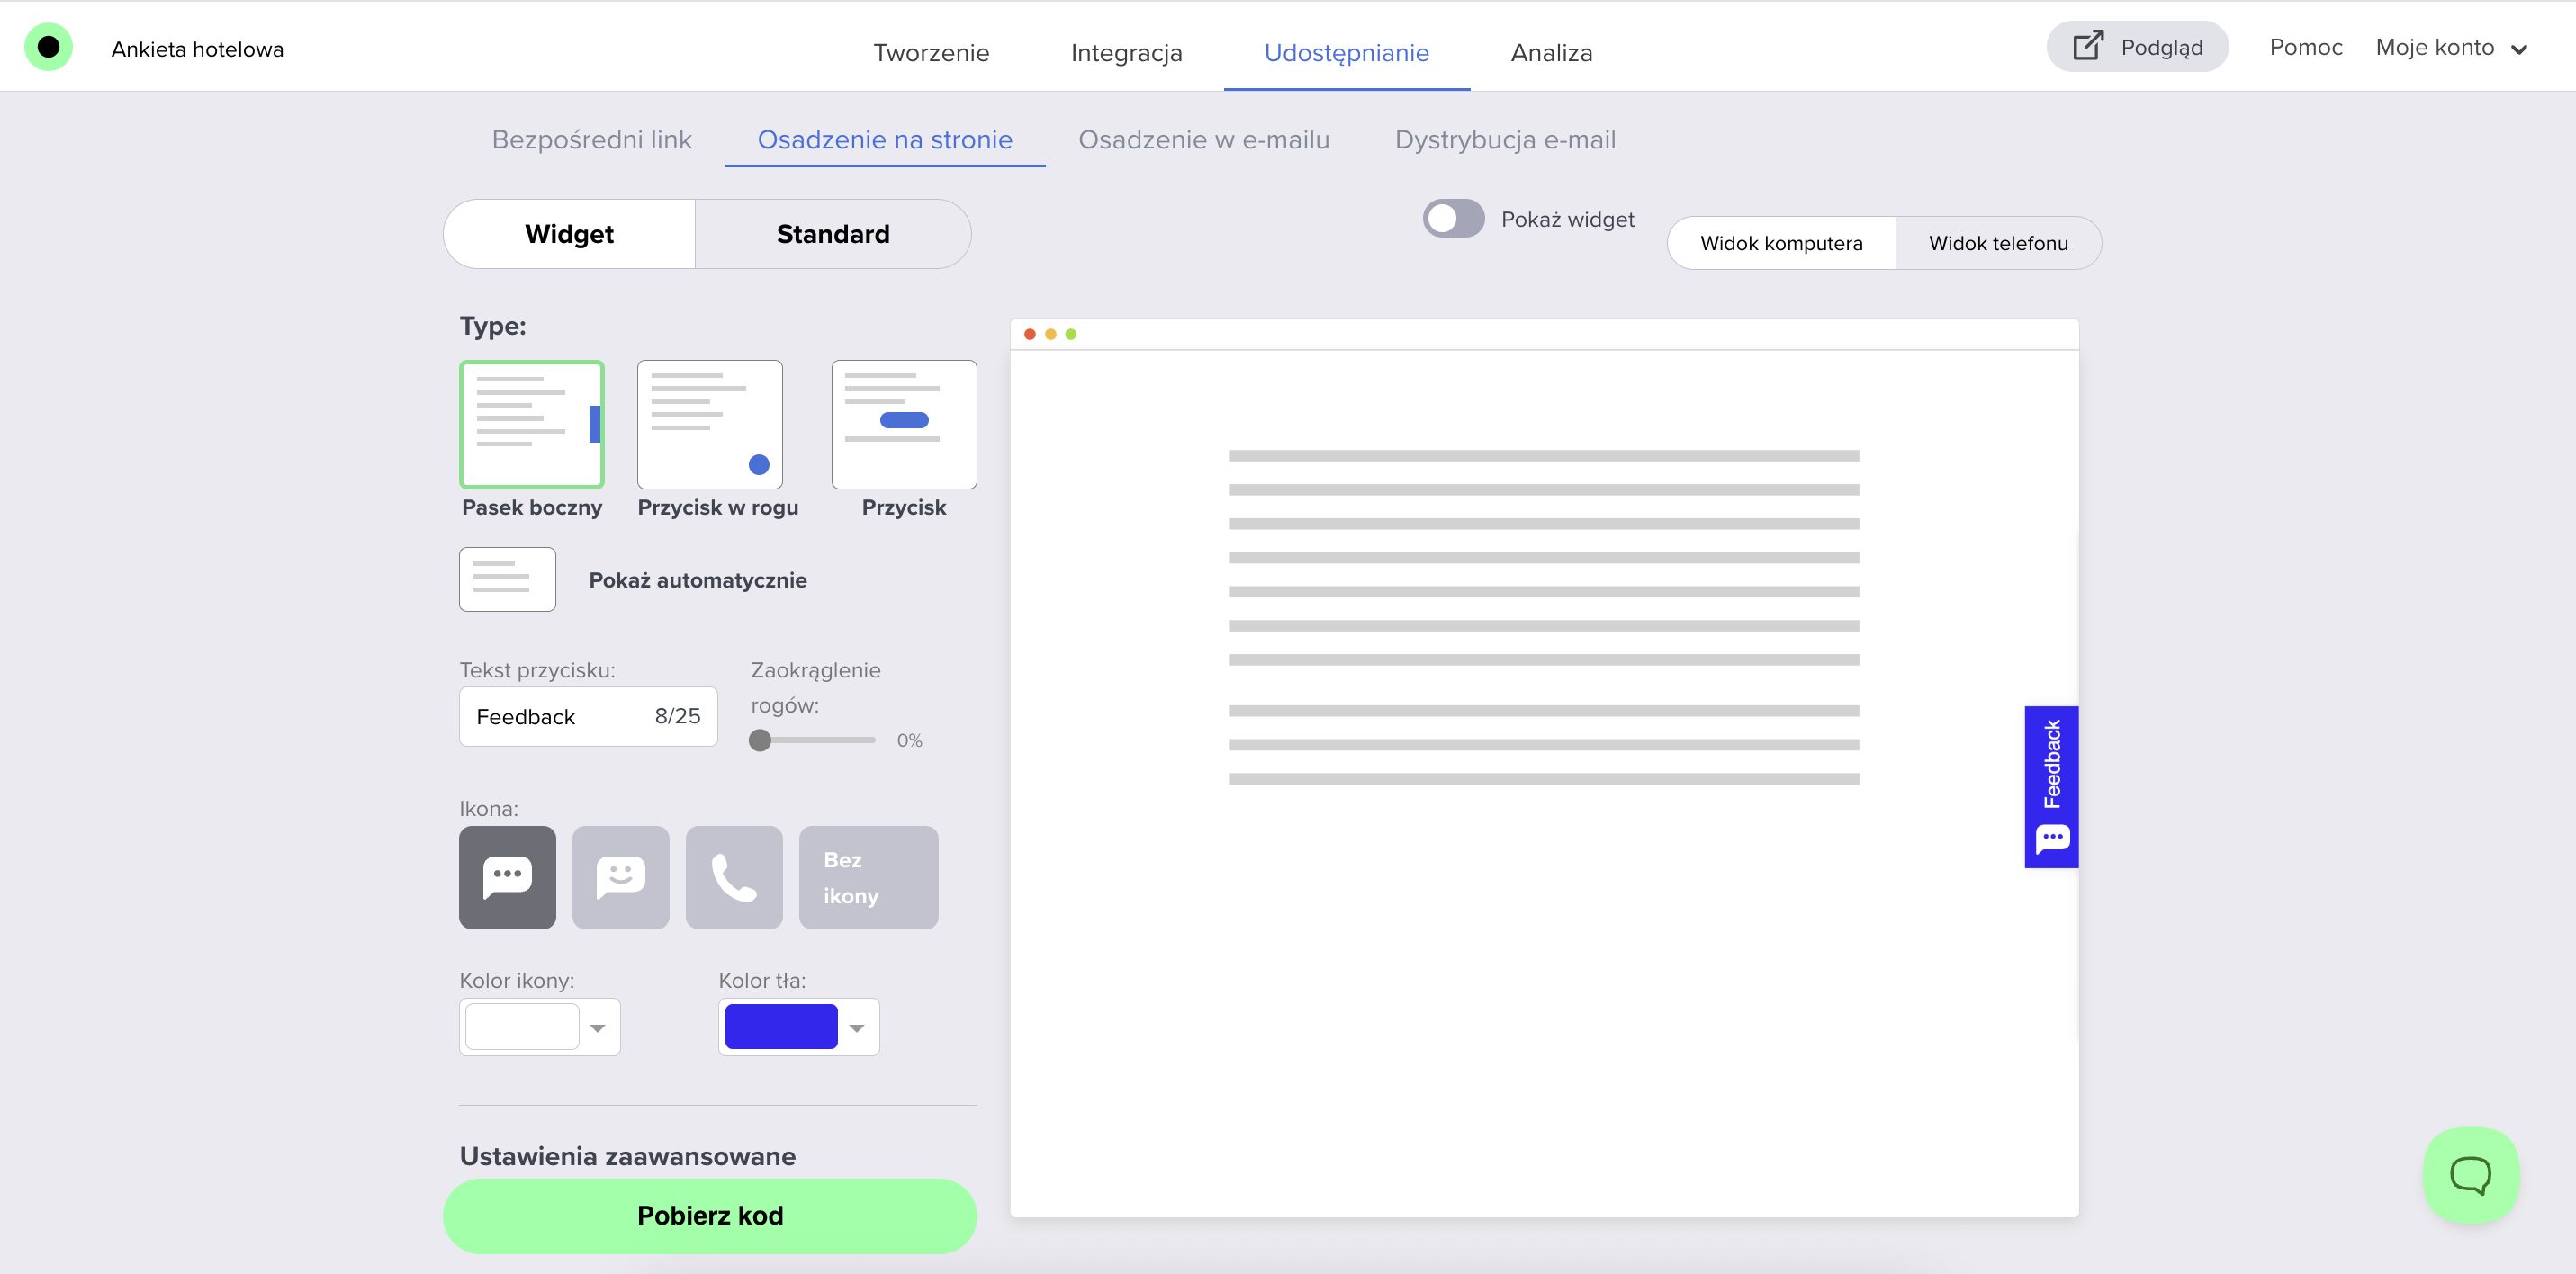Open the green chat support bubble
Image resolution: width=2576 pixels, height=1274 pixels.
2470,1174
